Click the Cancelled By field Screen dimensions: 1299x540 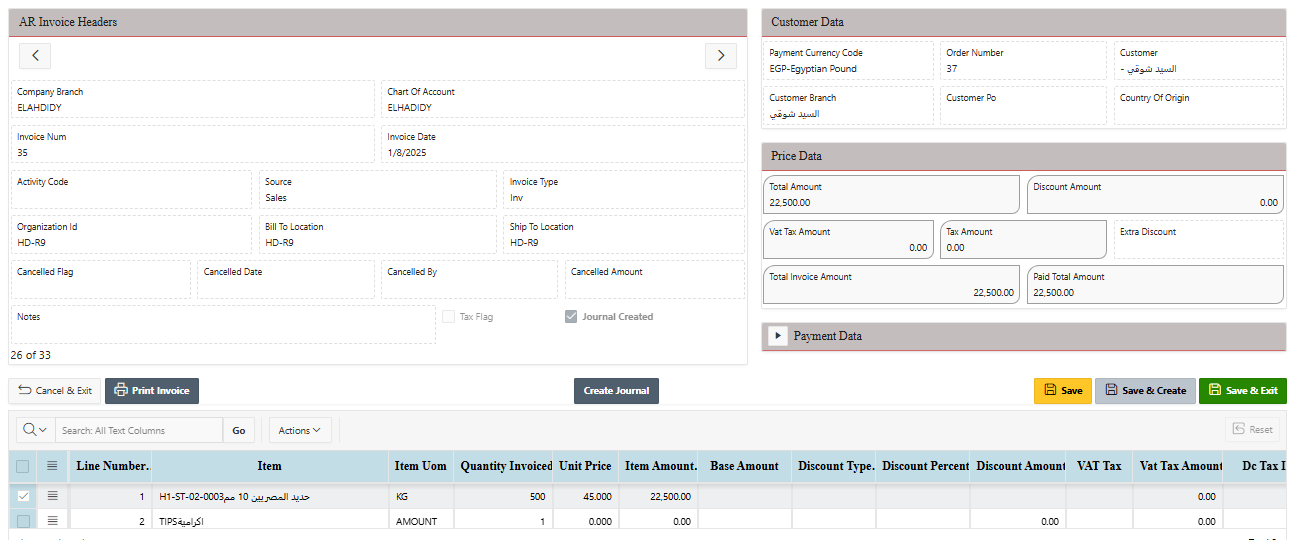(x=469, y=279)
